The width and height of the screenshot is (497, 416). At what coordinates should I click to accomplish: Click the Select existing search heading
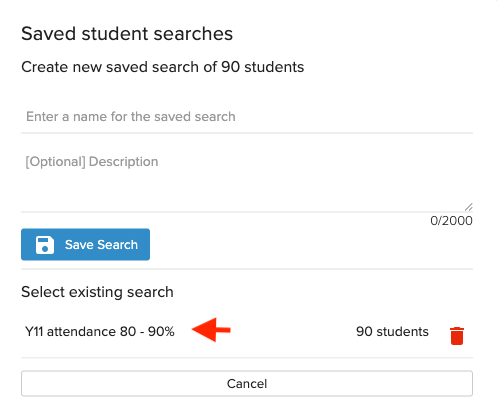point(97,292)
